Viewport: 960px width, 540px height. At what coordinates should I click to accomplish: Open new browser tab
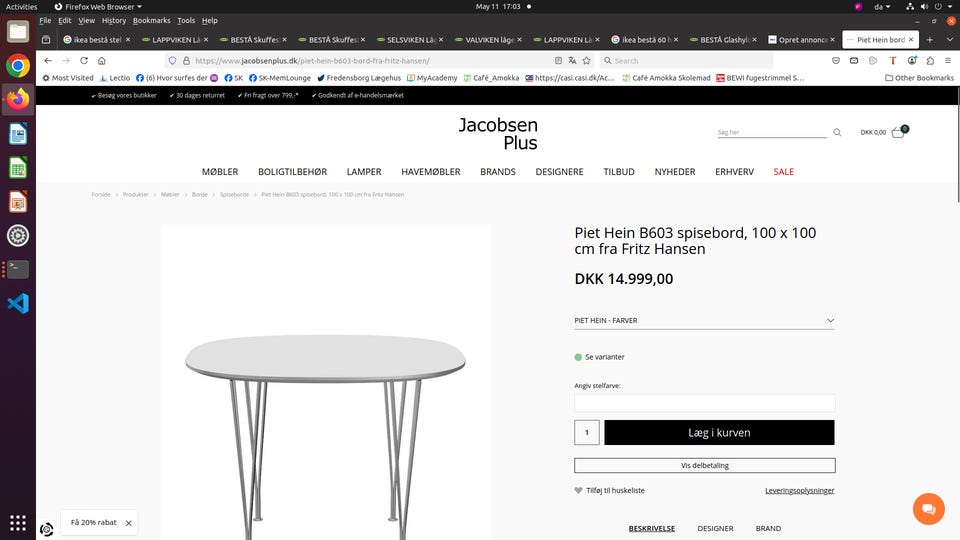click(x=929, y=40)
